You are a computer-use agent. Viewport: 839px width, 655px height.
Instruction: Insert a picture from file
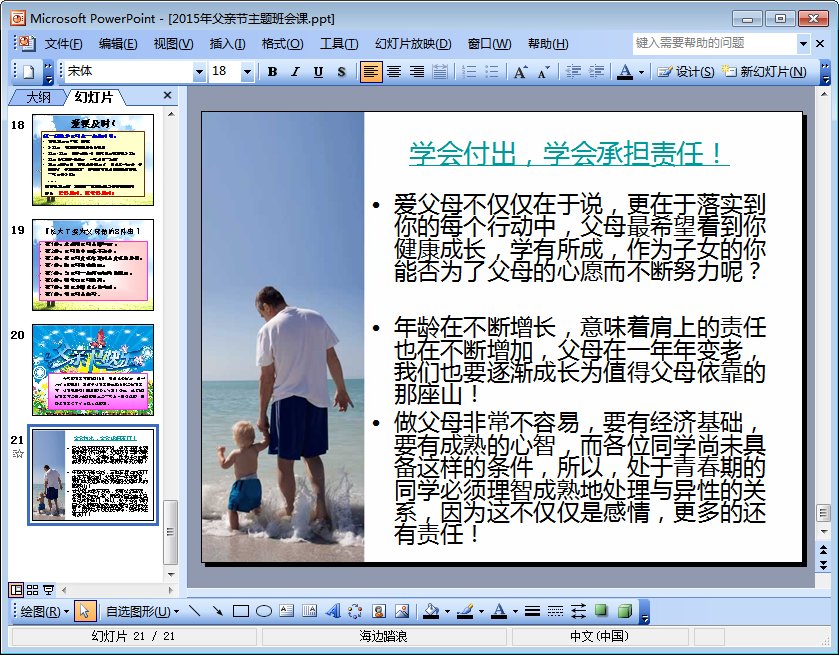[402, 611]
